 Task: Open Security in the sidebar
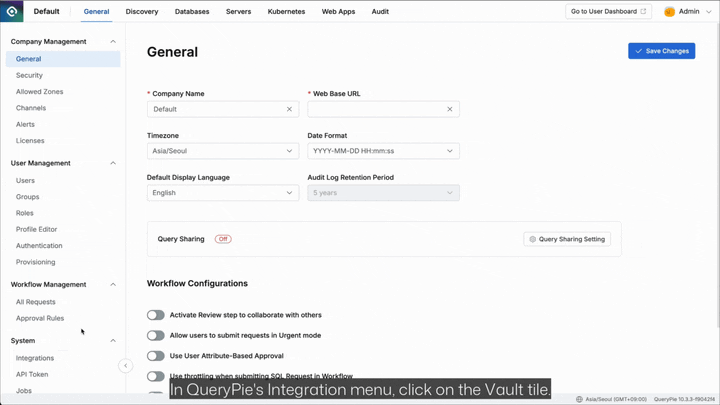click(x=29, y=75)
